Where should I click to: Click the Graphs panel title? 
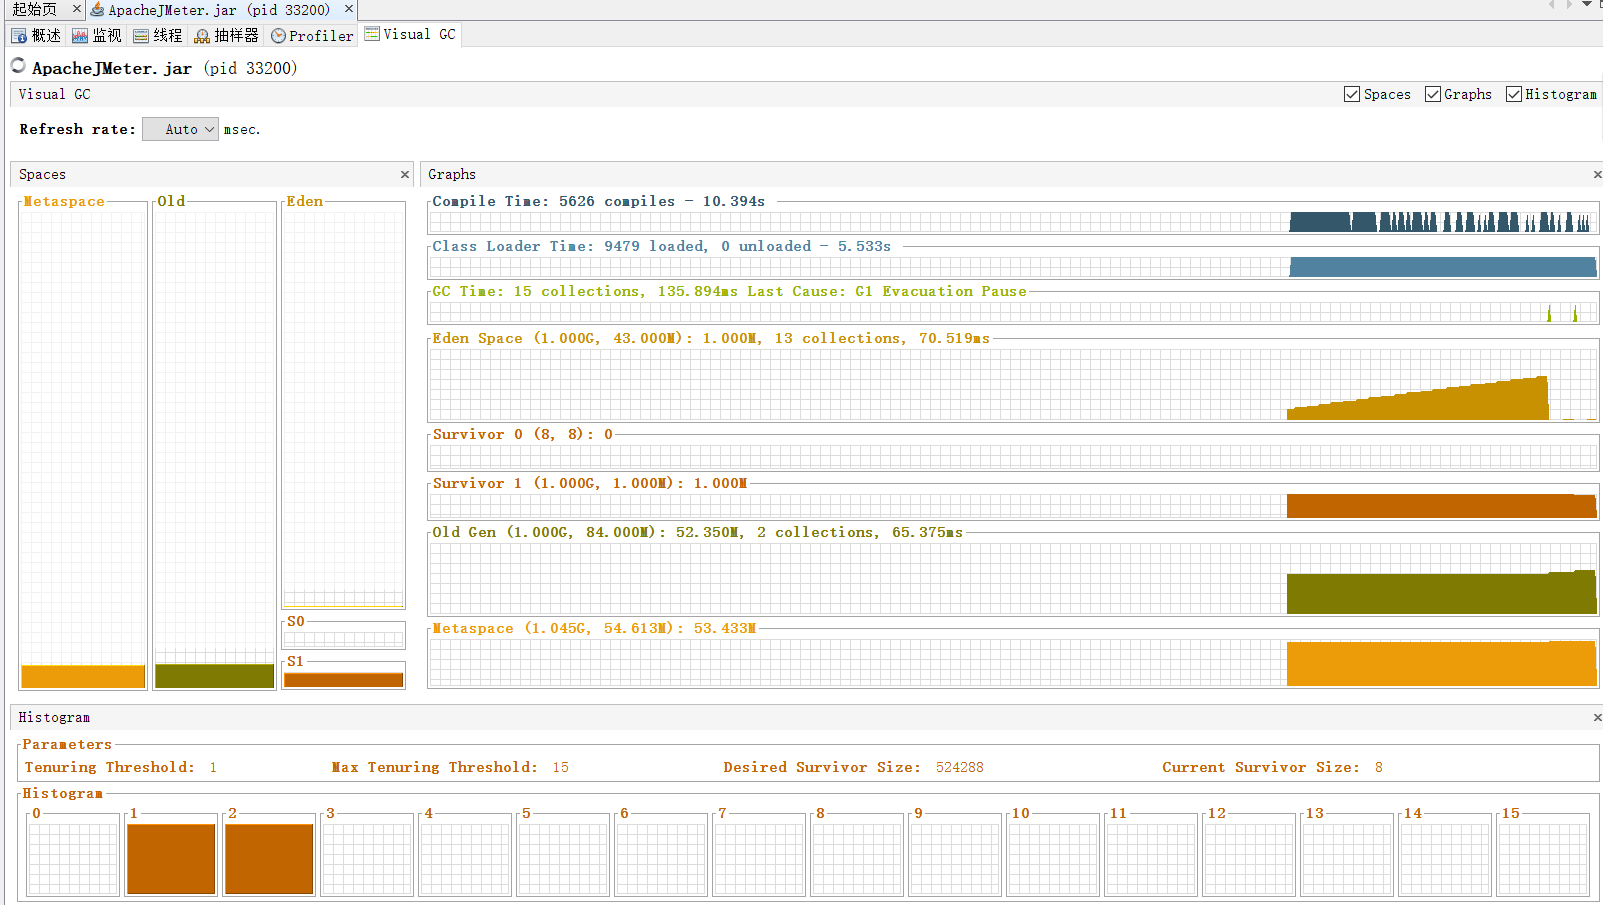452,174
